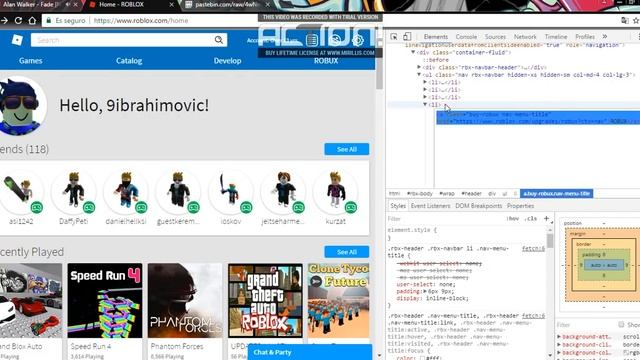Expand the second collapsed li node
This screenshot has height=360, width=640.
point(425,89)
